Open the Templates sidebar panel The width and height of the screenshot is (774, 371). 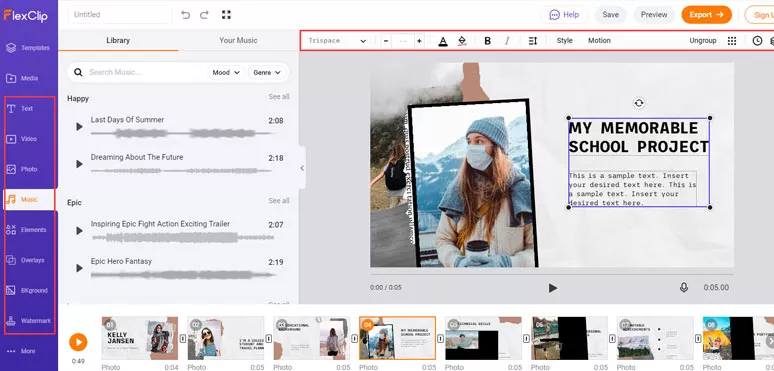28,48
